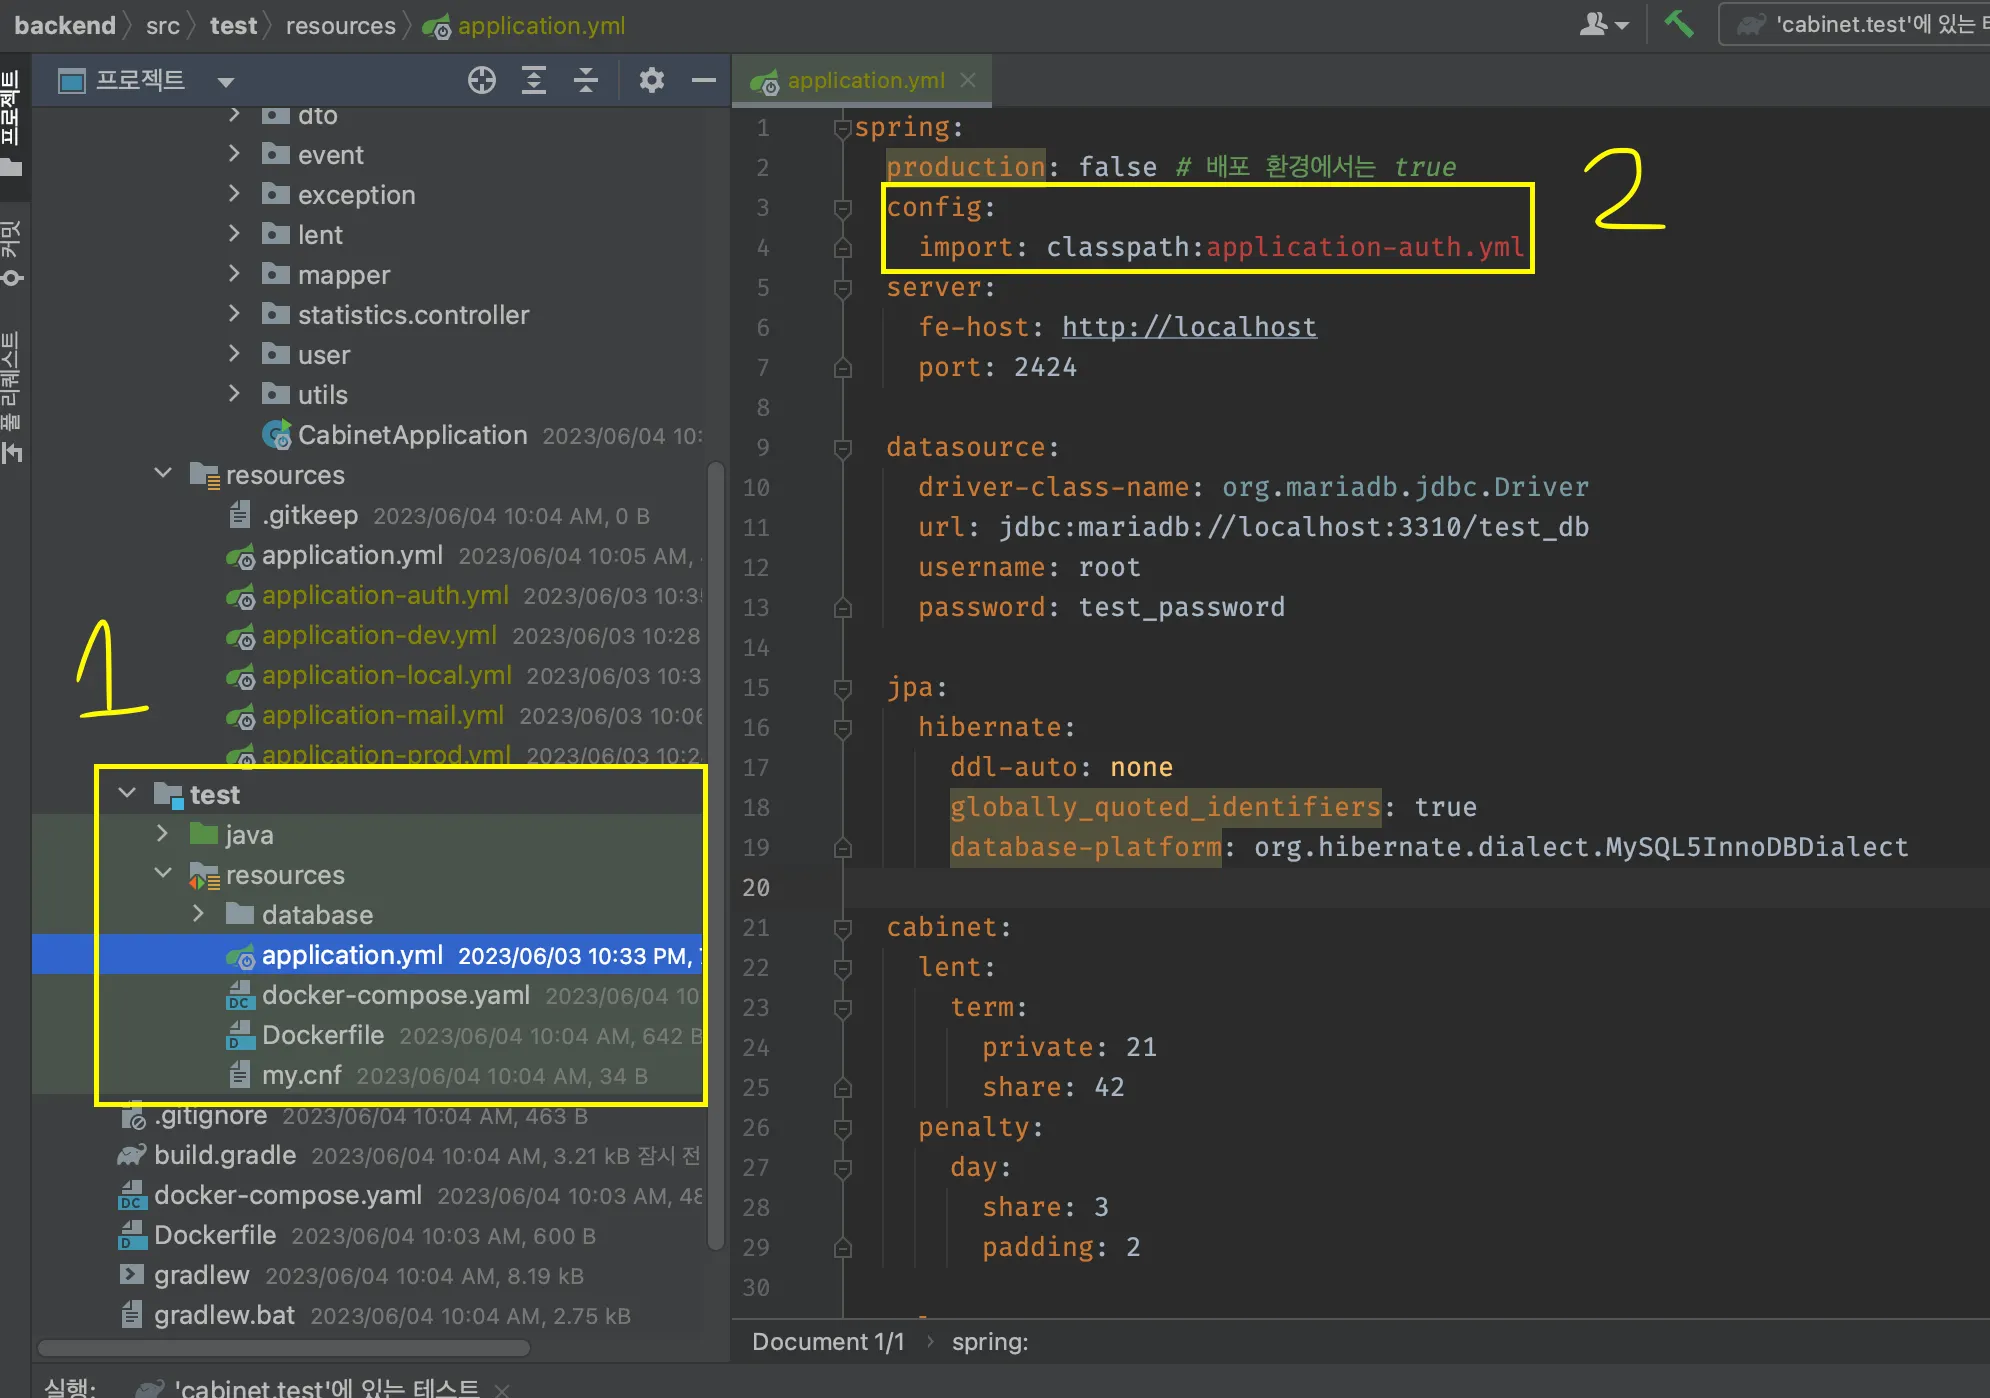Open the project view mode dropdown arrow
1990x1398 pixels.
click(226, 82)
